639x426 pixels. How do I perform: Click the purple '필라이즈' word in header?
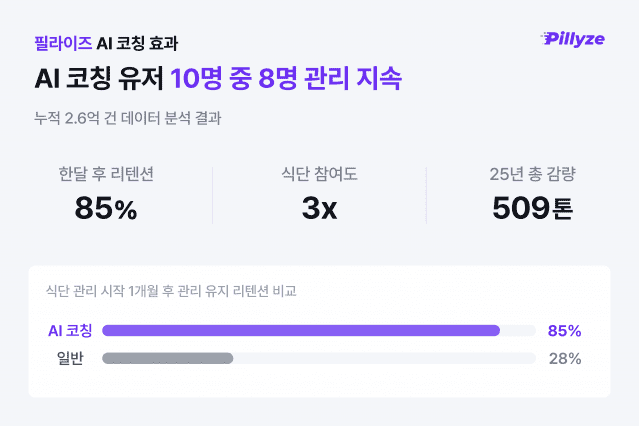61,43
